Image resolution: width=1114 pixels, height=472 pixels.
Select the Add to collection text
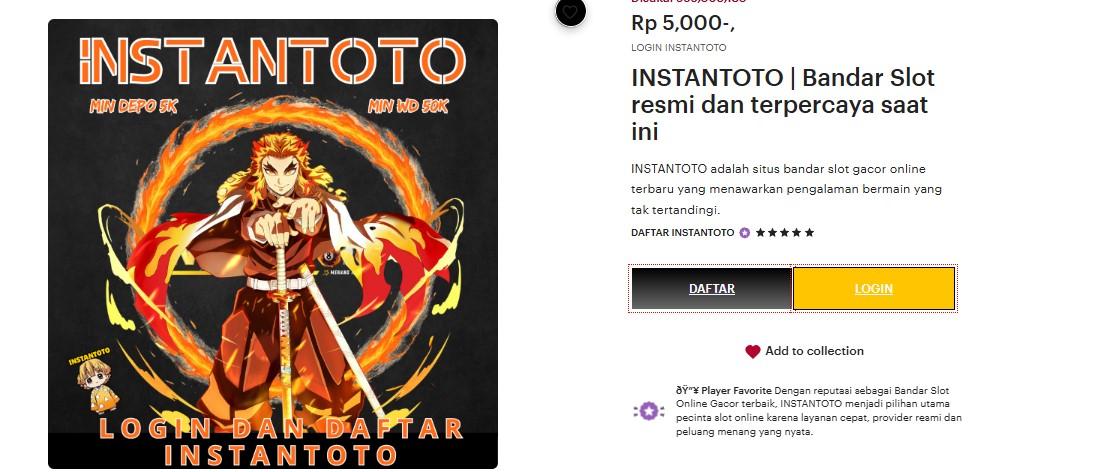pos(814,351)
